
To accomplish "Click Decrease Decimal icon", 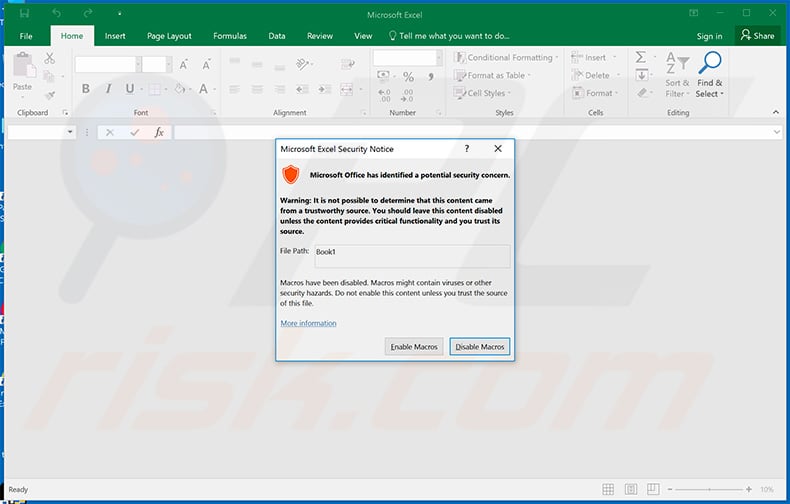I will (x=408, y=95).
